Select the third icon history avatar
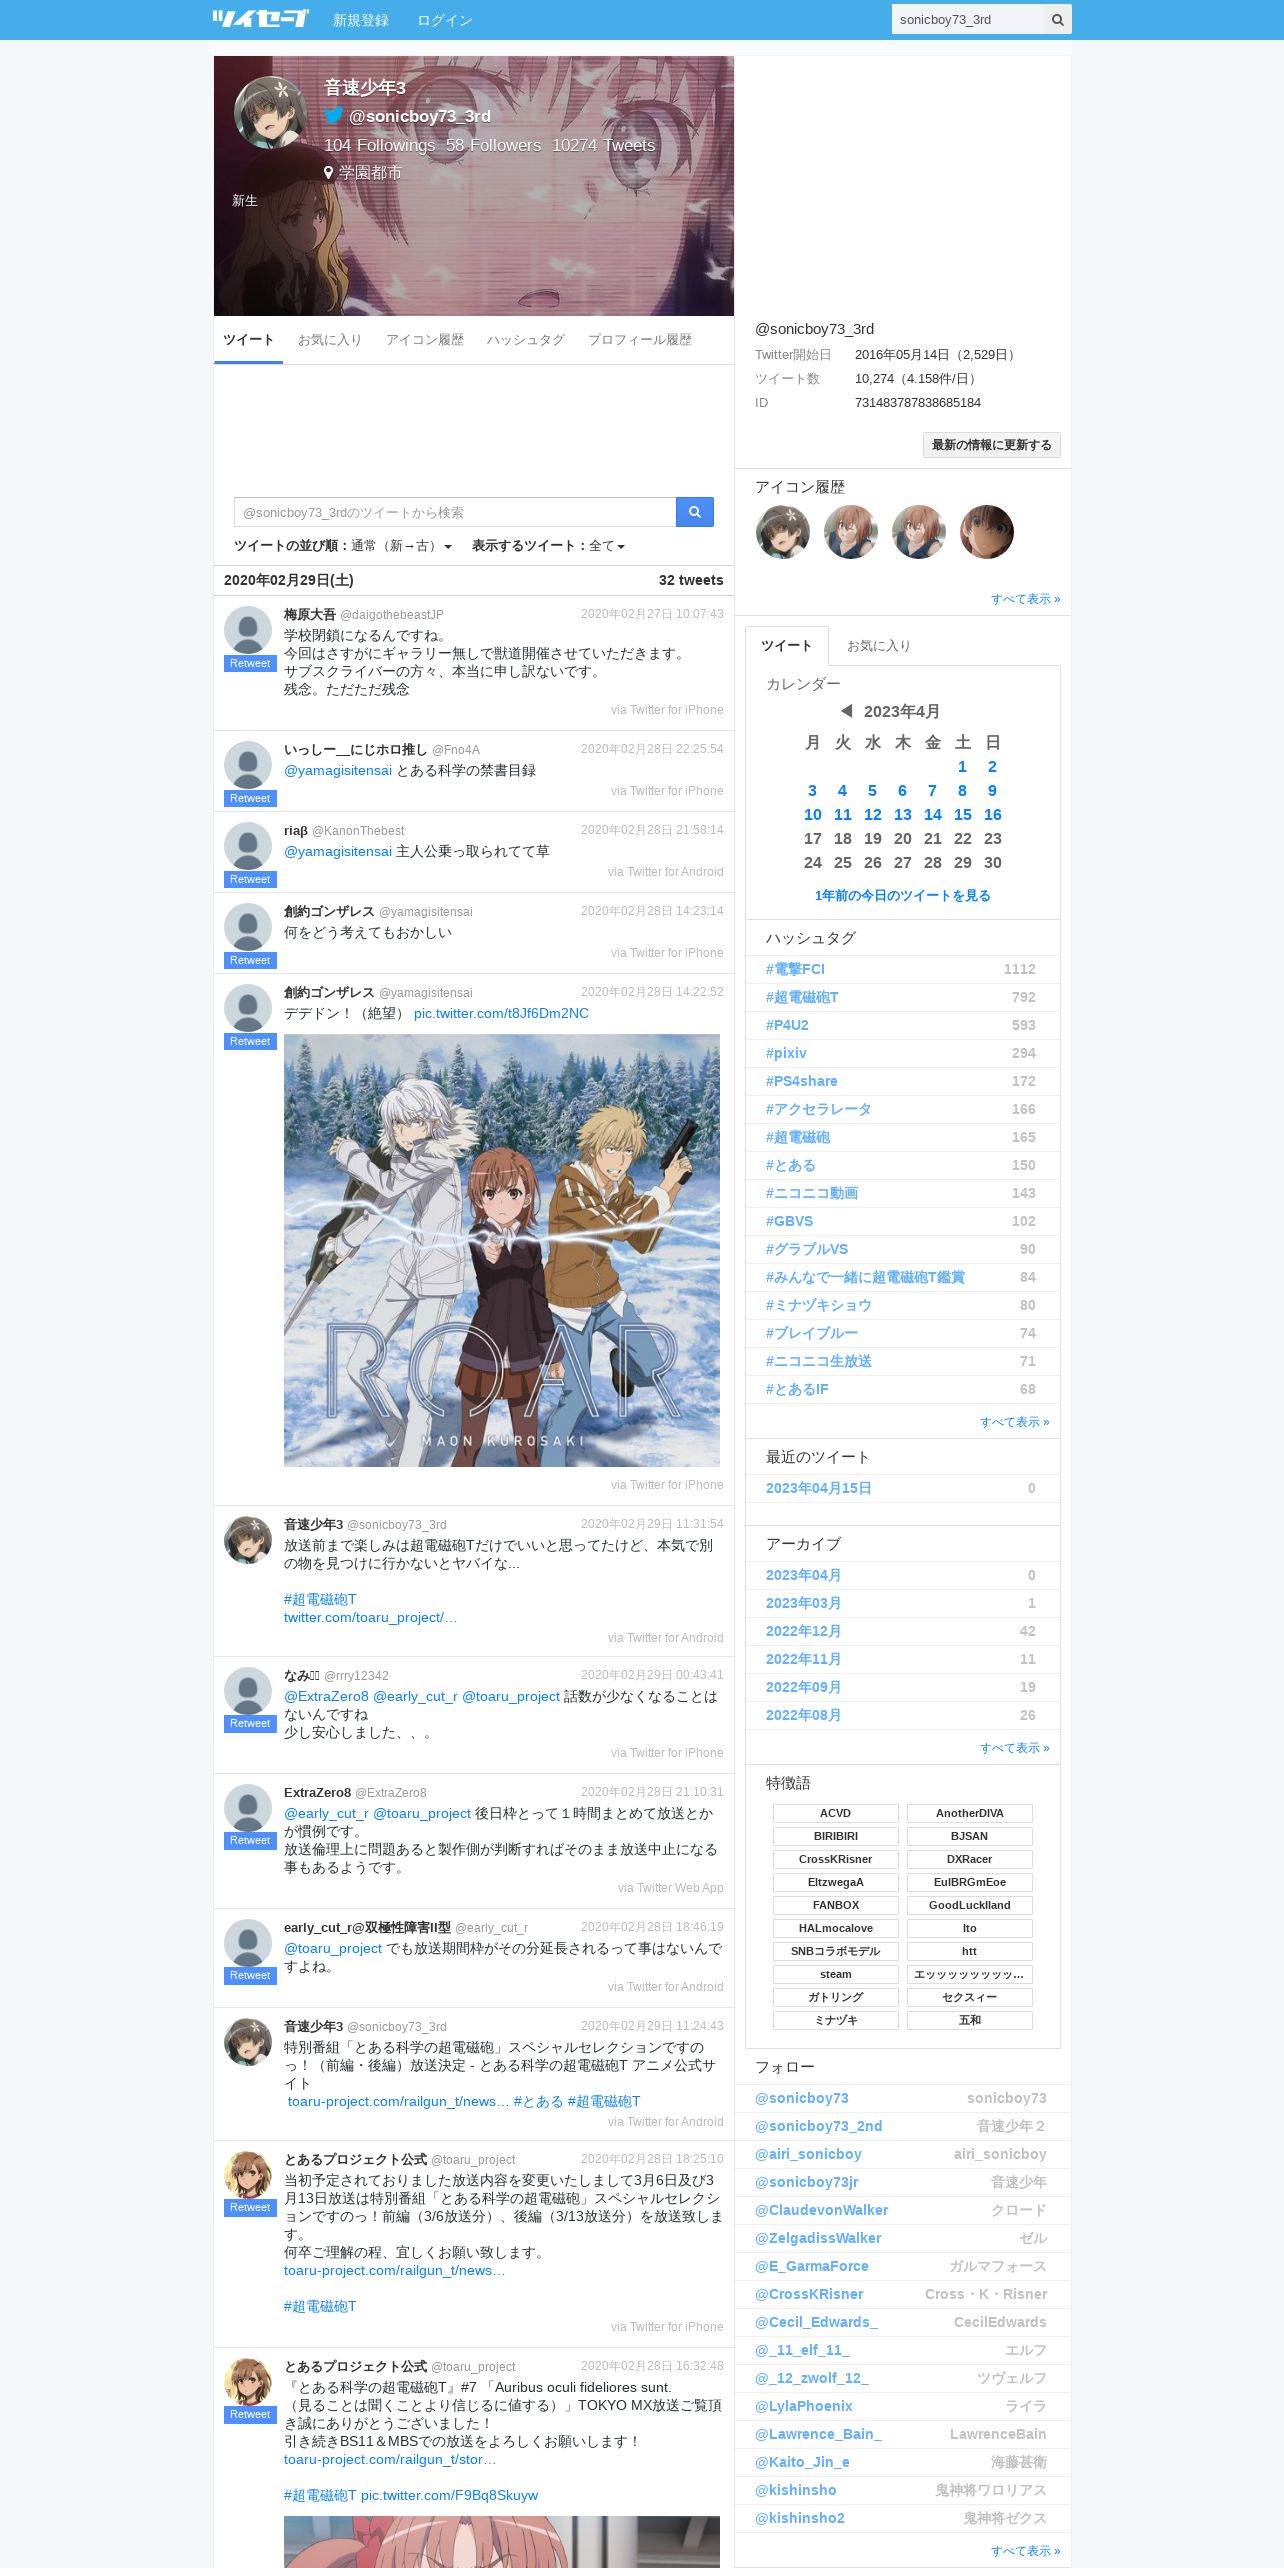 click(x=919, y=532)
